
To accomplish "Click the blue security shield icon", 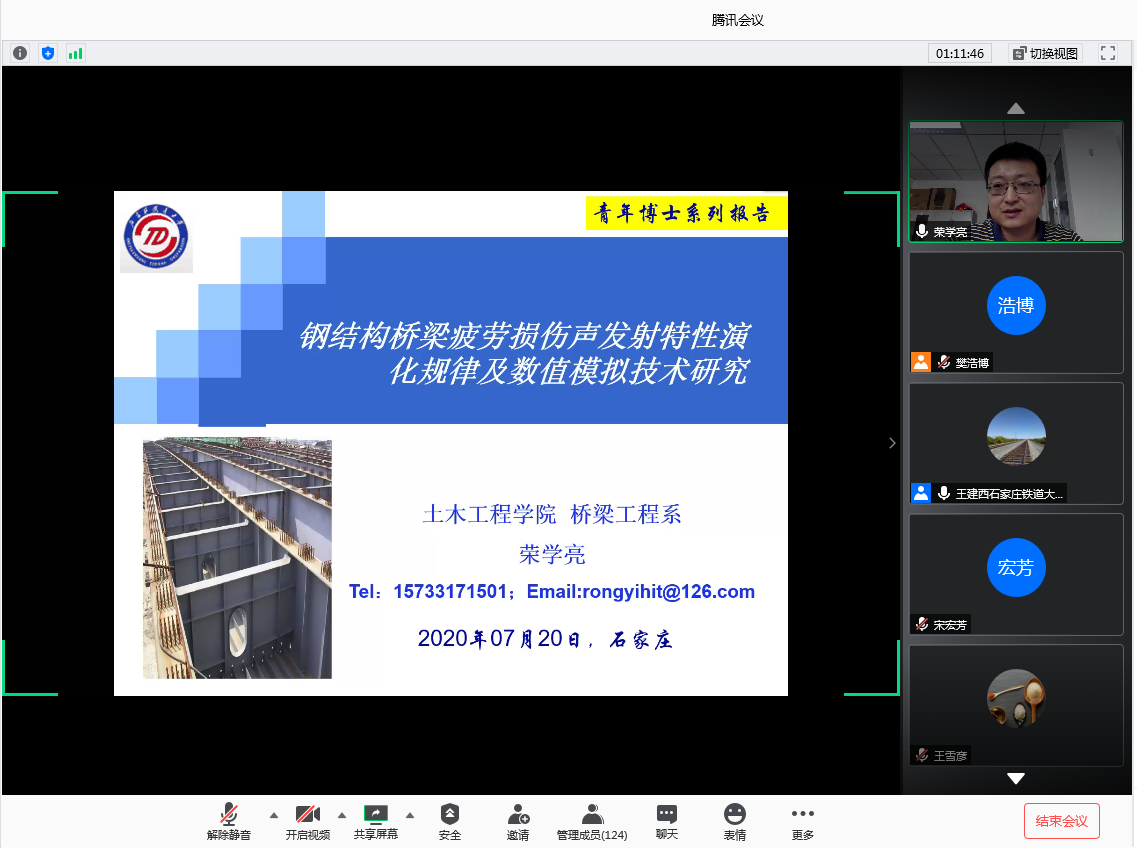I will (48, 53).
